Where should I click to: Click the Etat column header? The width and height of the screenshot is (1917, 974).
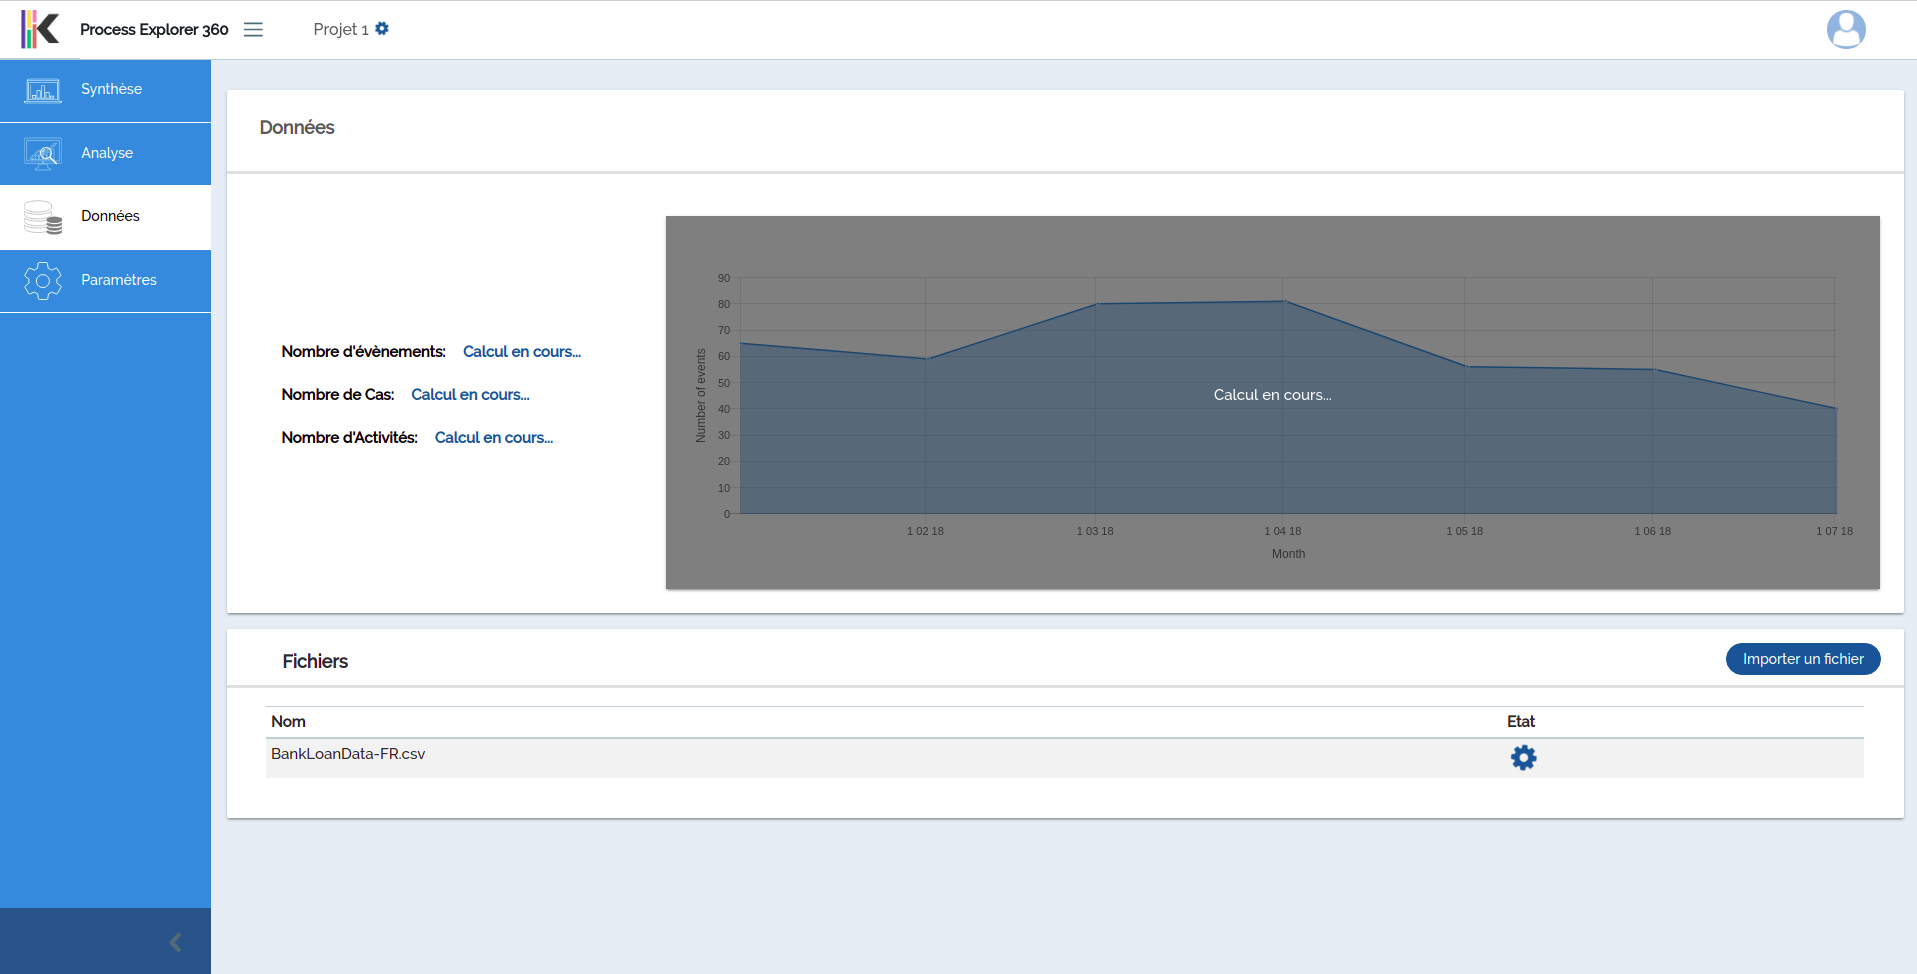(1520, 722)
